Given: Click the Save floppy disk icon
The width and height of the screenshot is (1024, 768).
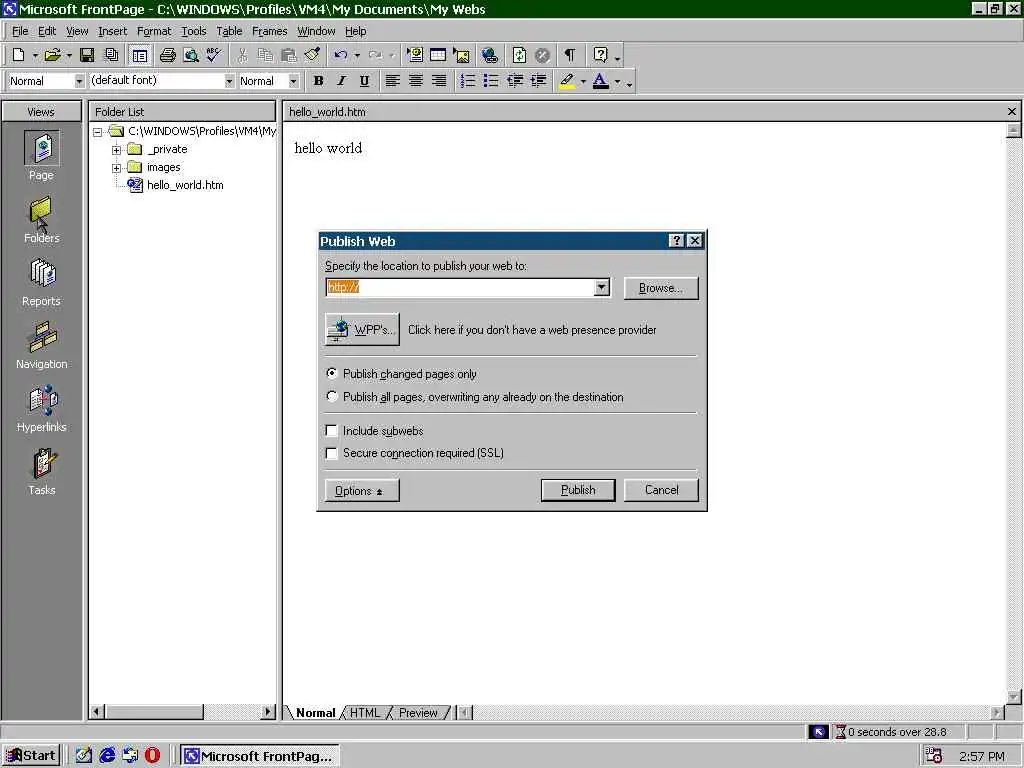Looking at the screenshot, I should [87, 56].
